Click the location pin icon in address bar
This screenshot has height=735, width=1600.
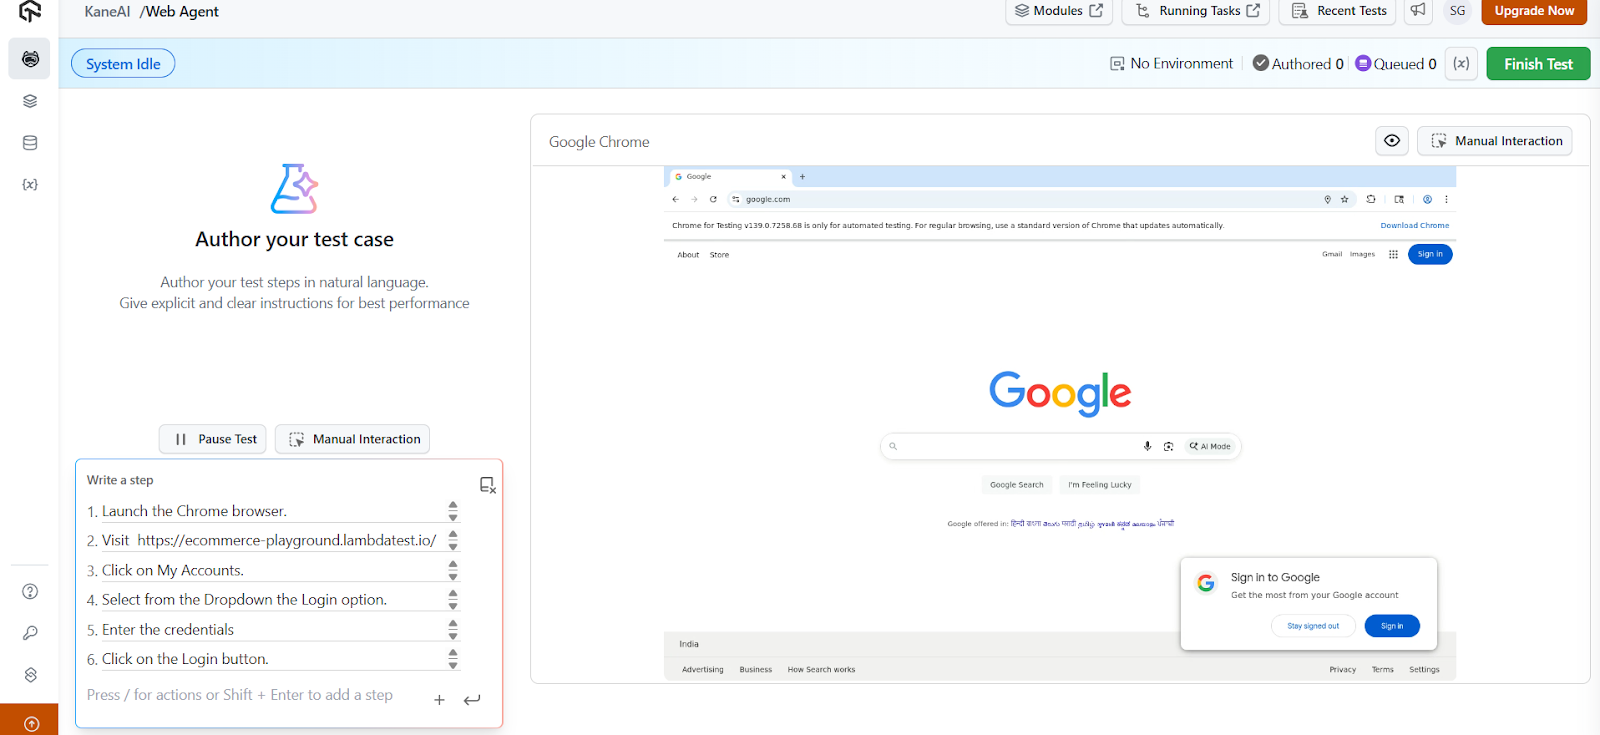coord(1328,199)
